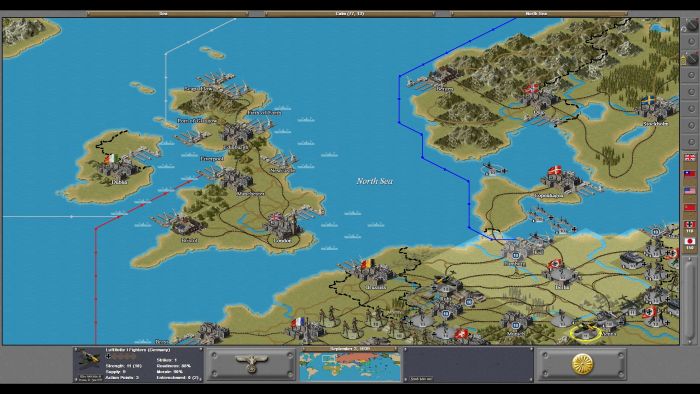Select the aircraft unit north of Copenhagen
The width and height of the screenshot is (700, 394).
pos(494,169)
